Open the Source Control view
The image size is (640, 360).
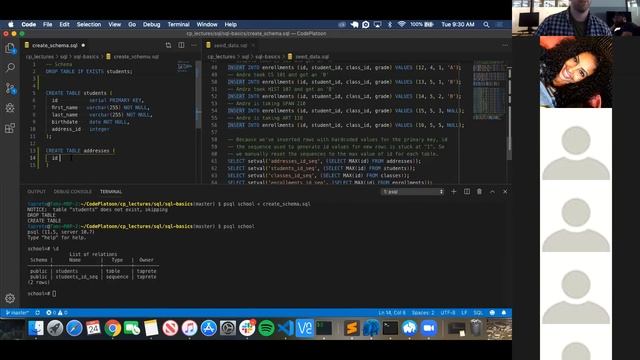click(x=10, y=88)
